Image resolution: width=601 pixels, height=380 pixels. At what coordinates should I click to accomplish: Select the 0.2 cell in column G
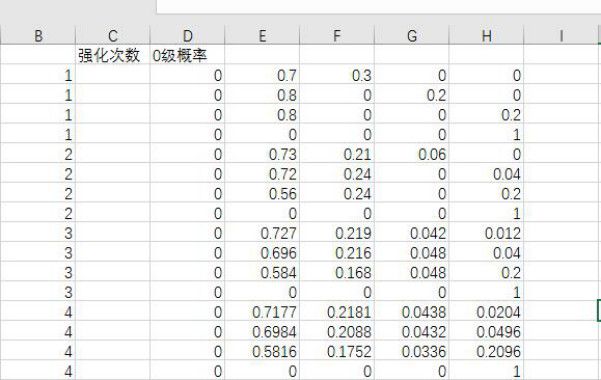412,95
